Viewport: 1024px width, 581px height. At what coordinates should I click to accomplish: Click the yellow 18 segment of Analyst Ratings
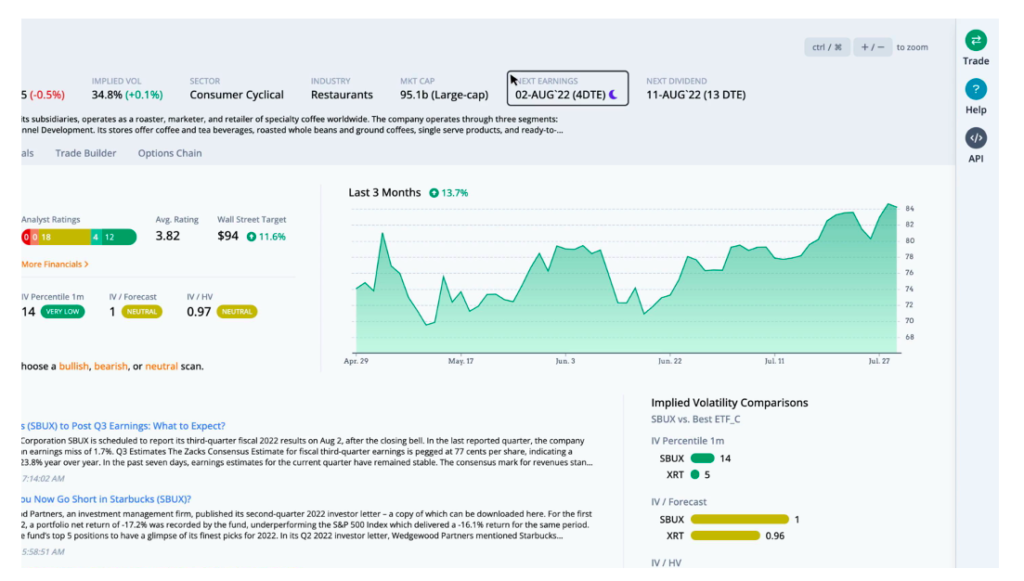(65, 237)
